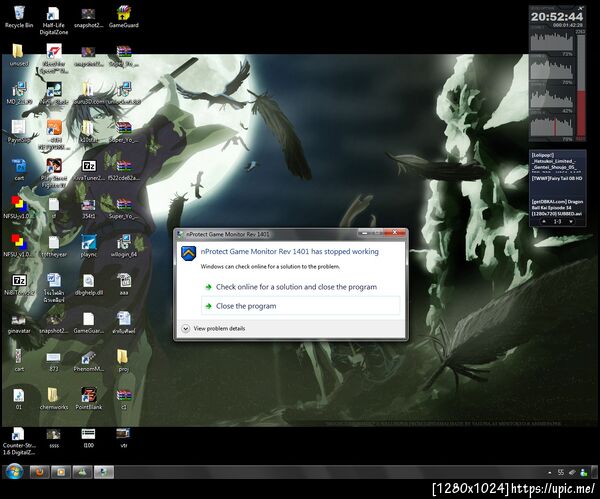Launch the PhenomM... shortcut icon
This screenshot has height=499, width=600.
pos(88,361)
